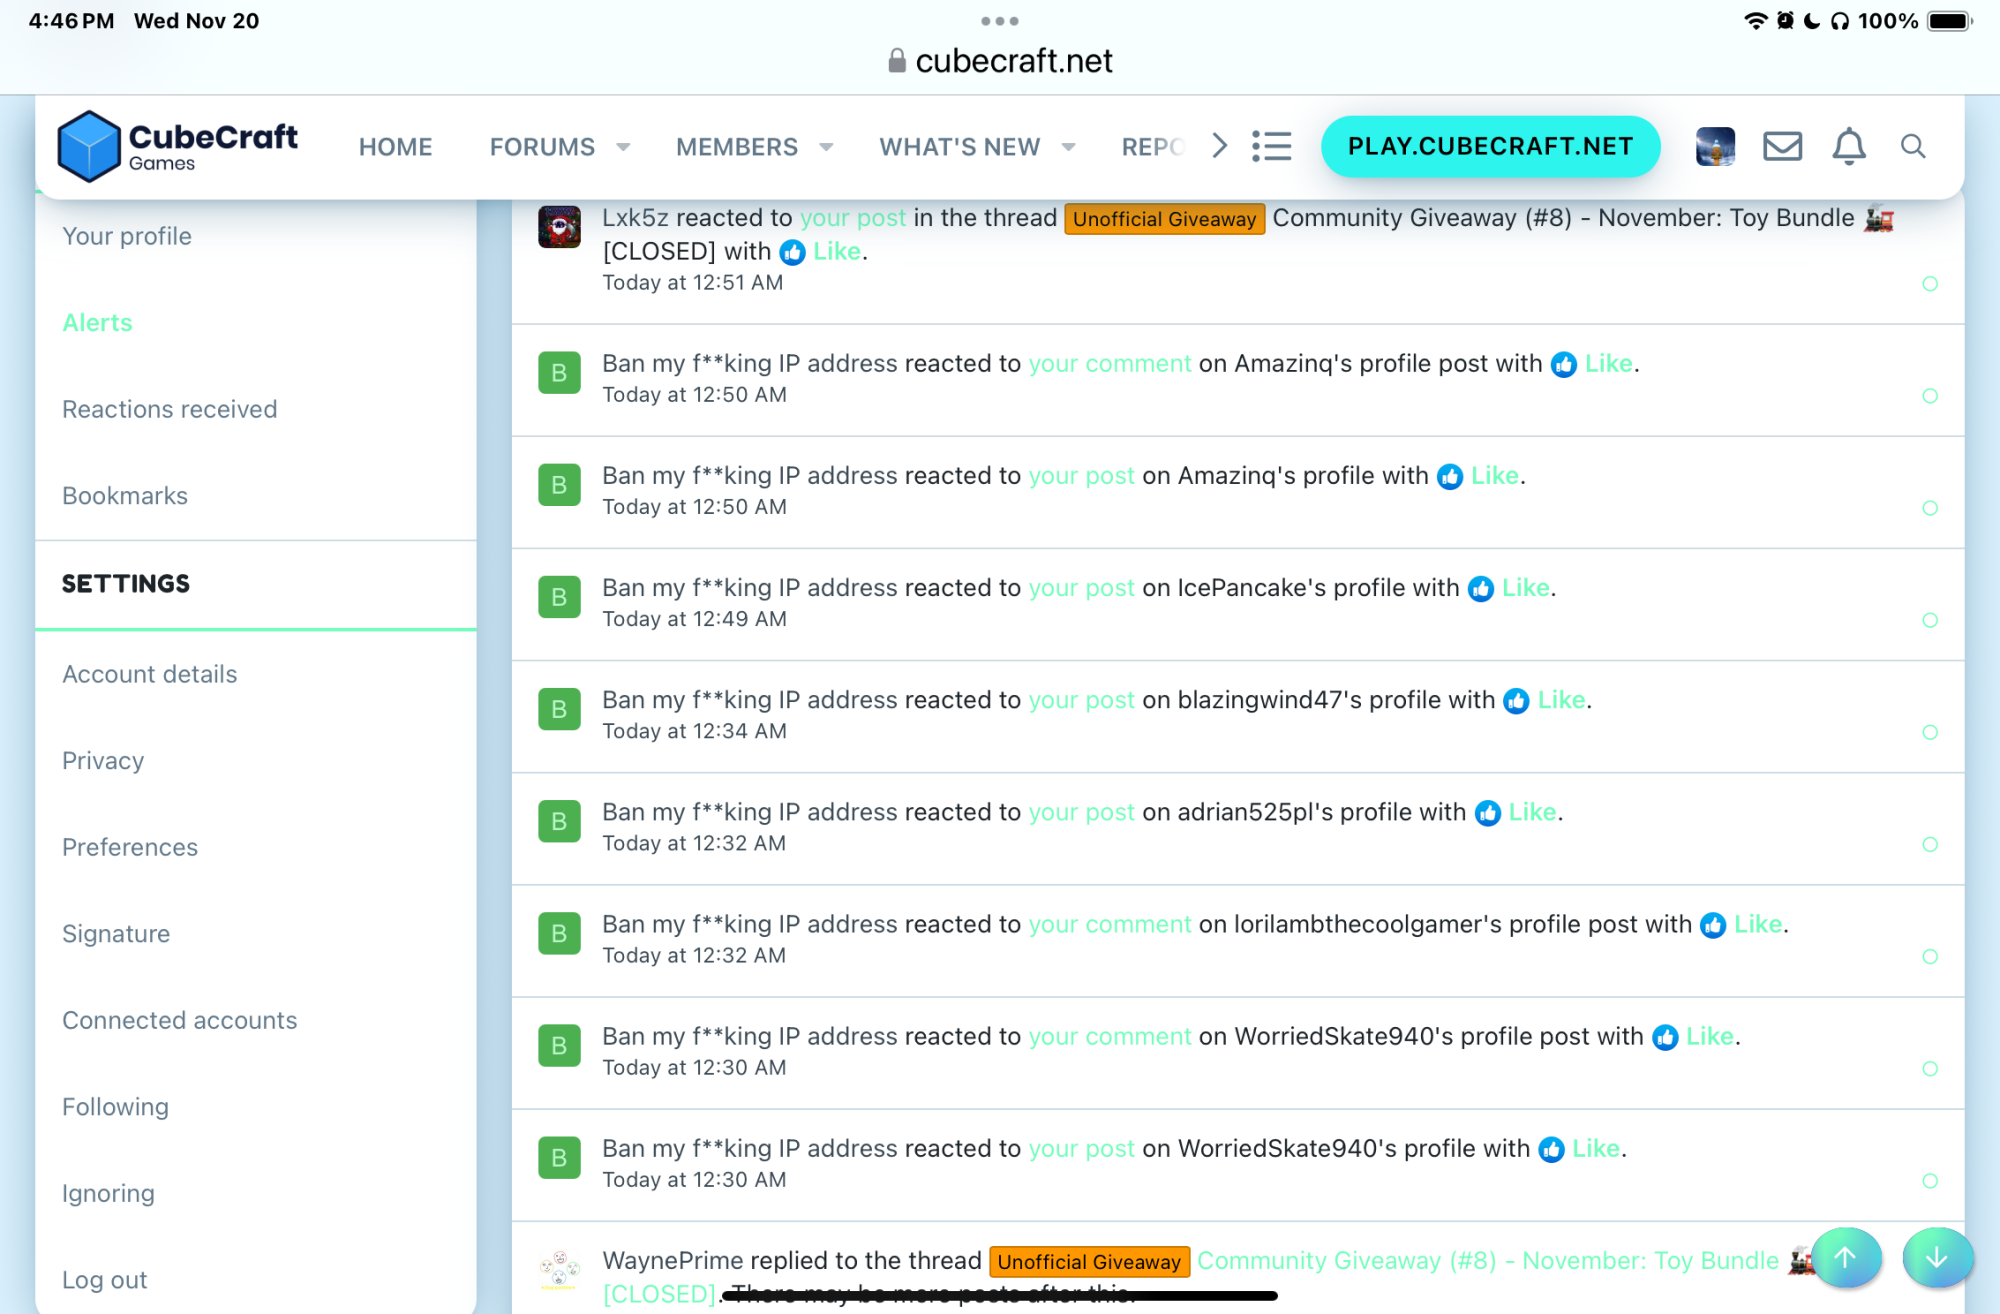The image size is (2000, 1314).
Task: Expand the Forums dropdown arrow
Action: 623,147
